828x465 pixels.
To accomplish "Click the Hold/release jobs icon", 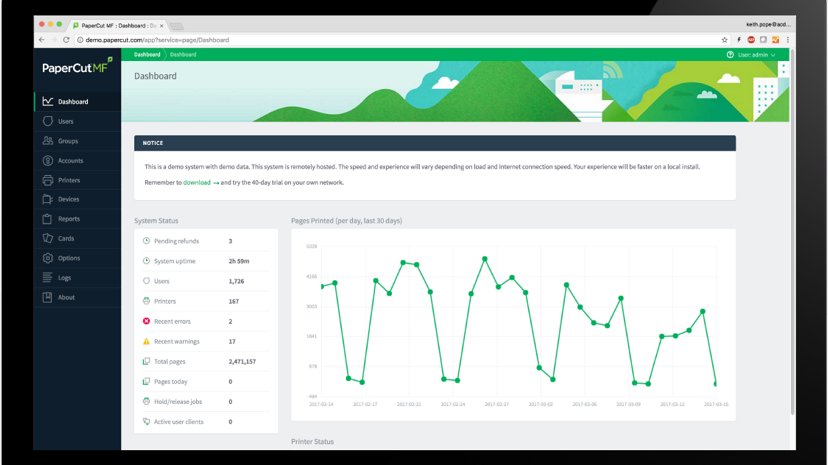I will point(146,401).
